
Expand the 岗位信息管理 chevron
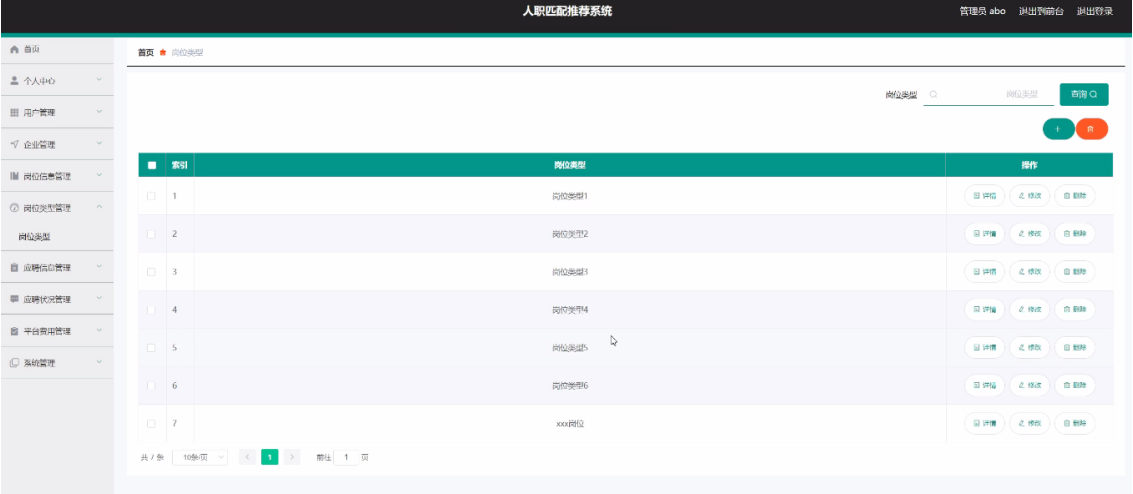[x=100, y=176]
